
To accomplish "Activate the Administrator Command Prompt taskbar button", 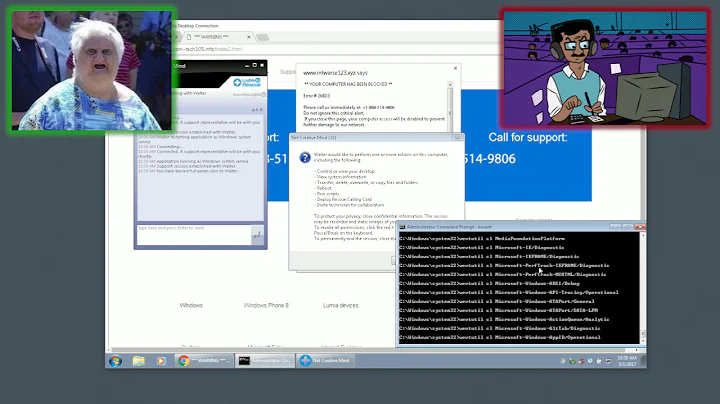I will coord(265,361).
